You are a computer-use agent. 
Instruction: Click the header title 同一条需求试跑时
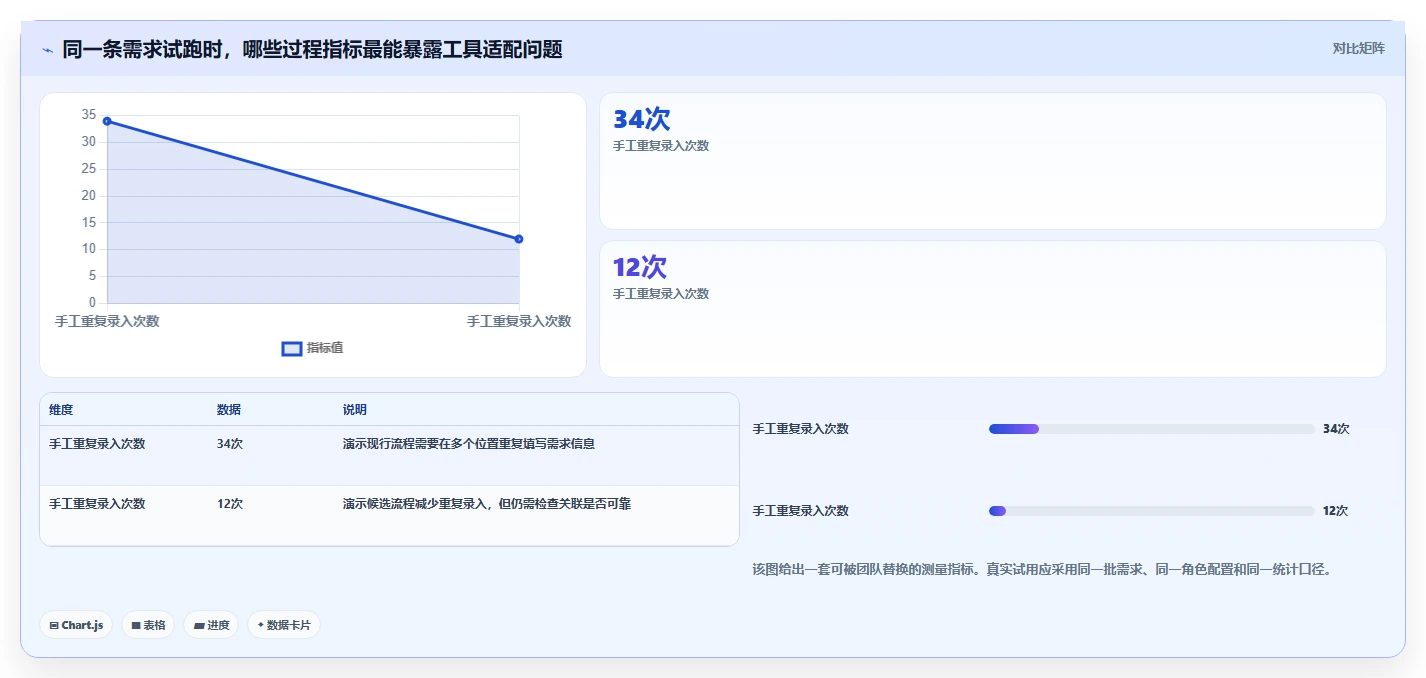click(312, 49)
